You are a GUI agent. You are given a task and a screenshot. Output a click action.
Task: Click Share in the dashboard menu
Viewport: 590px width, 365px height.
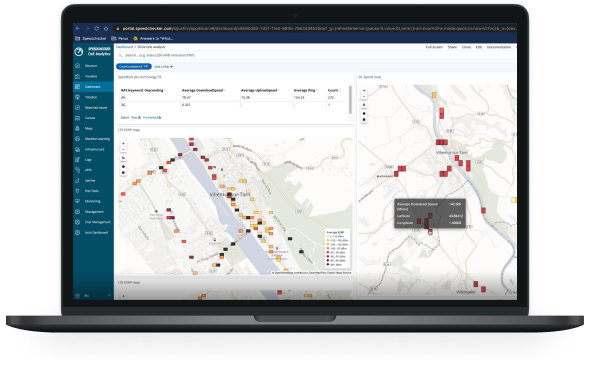point(452,47)
